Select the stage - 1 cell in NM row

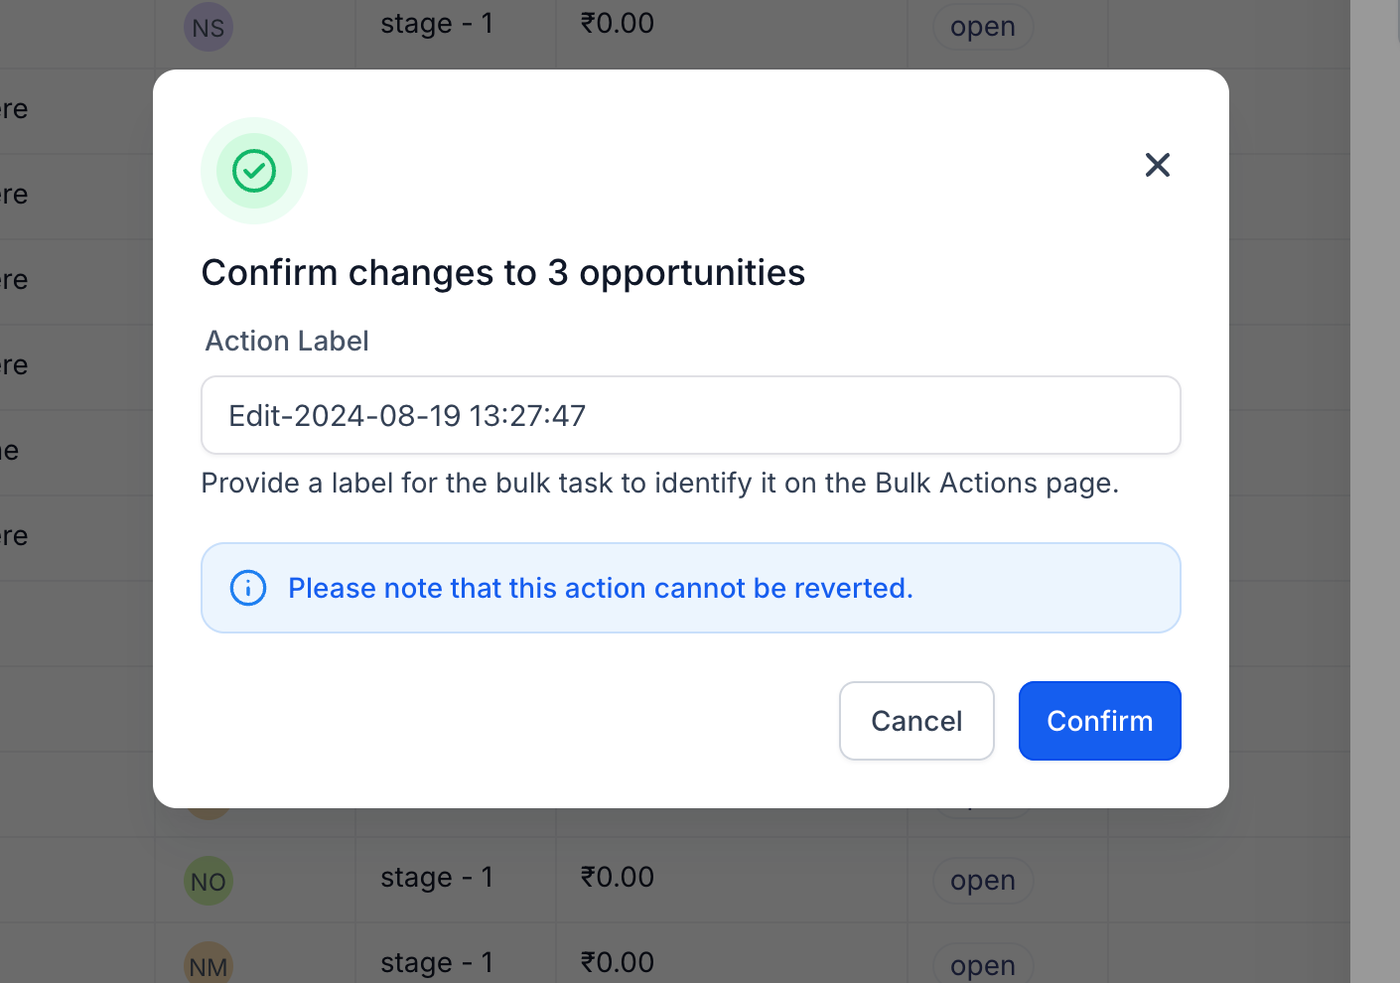437,962
